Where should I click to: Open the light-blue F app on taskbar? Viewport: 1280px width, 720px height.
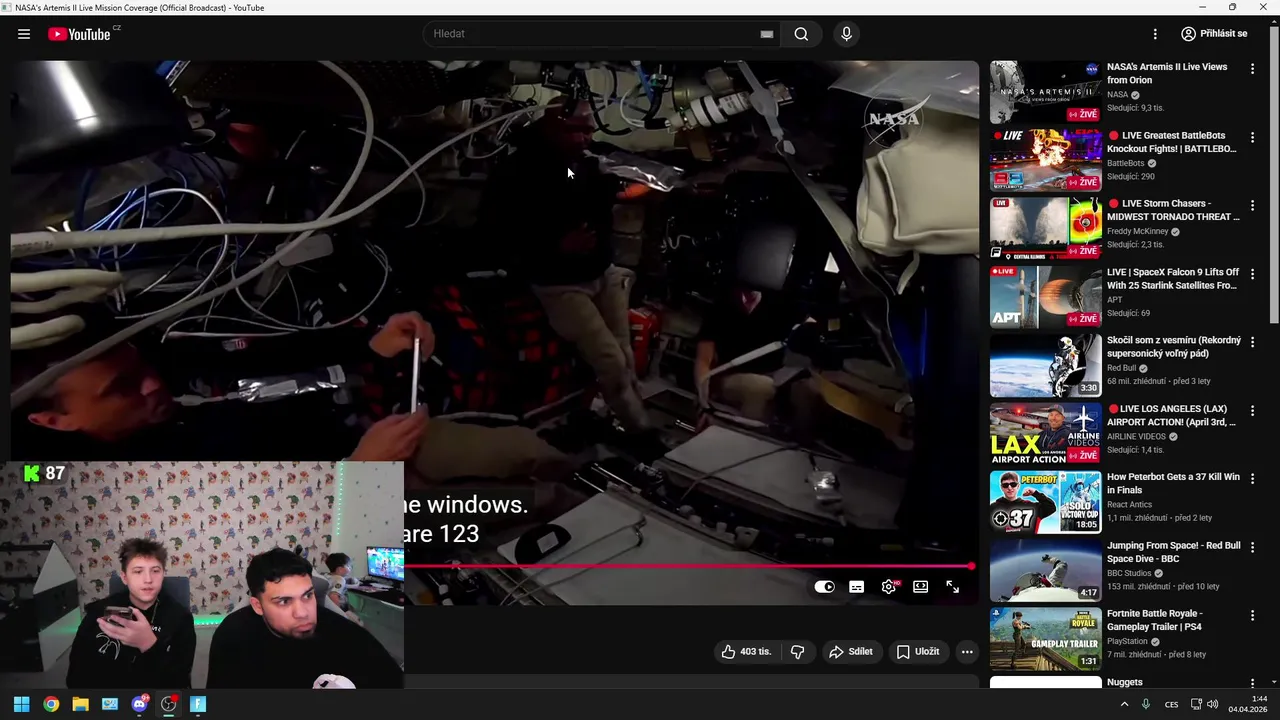pos(198,704)
